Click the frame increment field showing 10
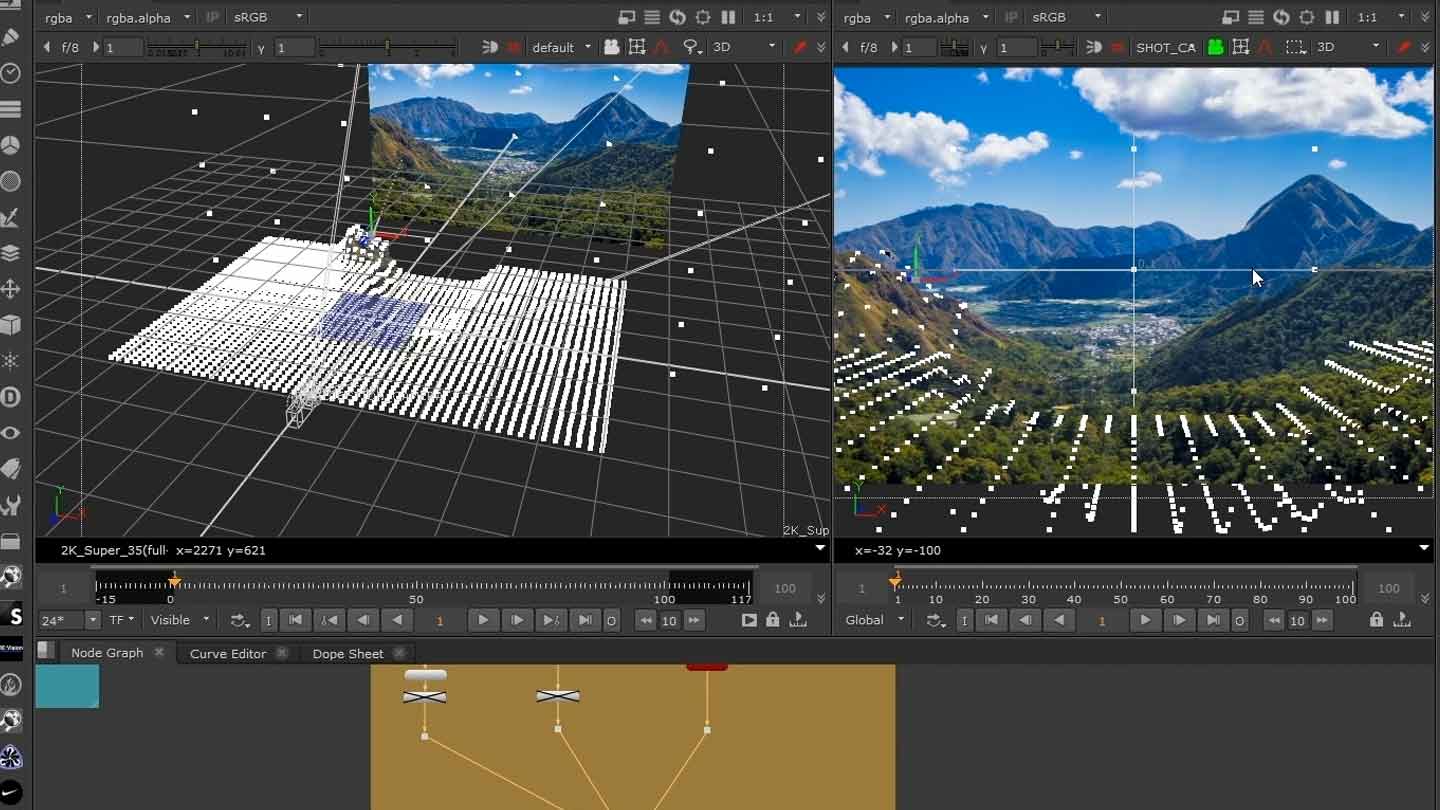The width and height of the screenshot is (1440, 810). [669, 620]
